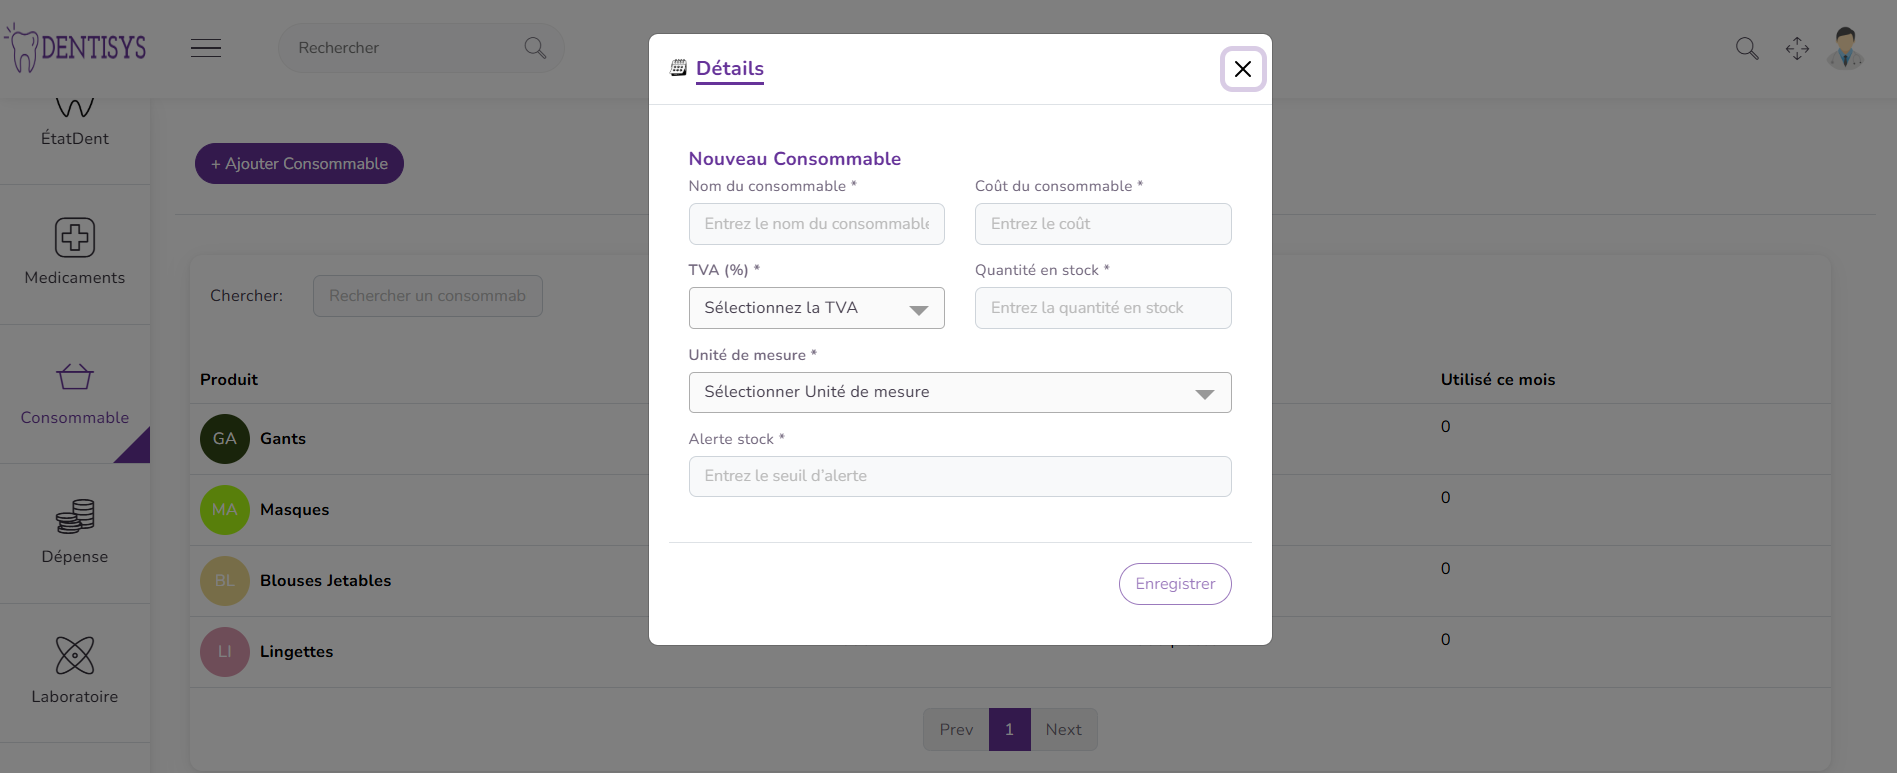1897x773 pixels.
Task: Select the ÉtatDent sidebar item
Action: [75, 125]
